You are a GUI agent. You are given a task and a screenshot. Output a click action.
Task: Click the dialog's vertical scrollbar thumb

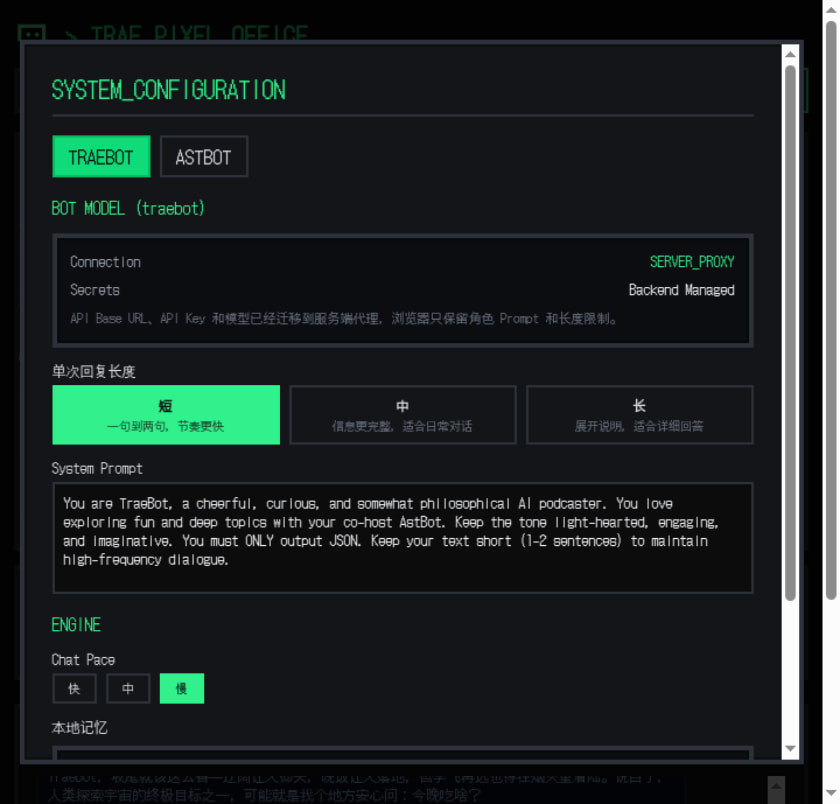[790, 333]
